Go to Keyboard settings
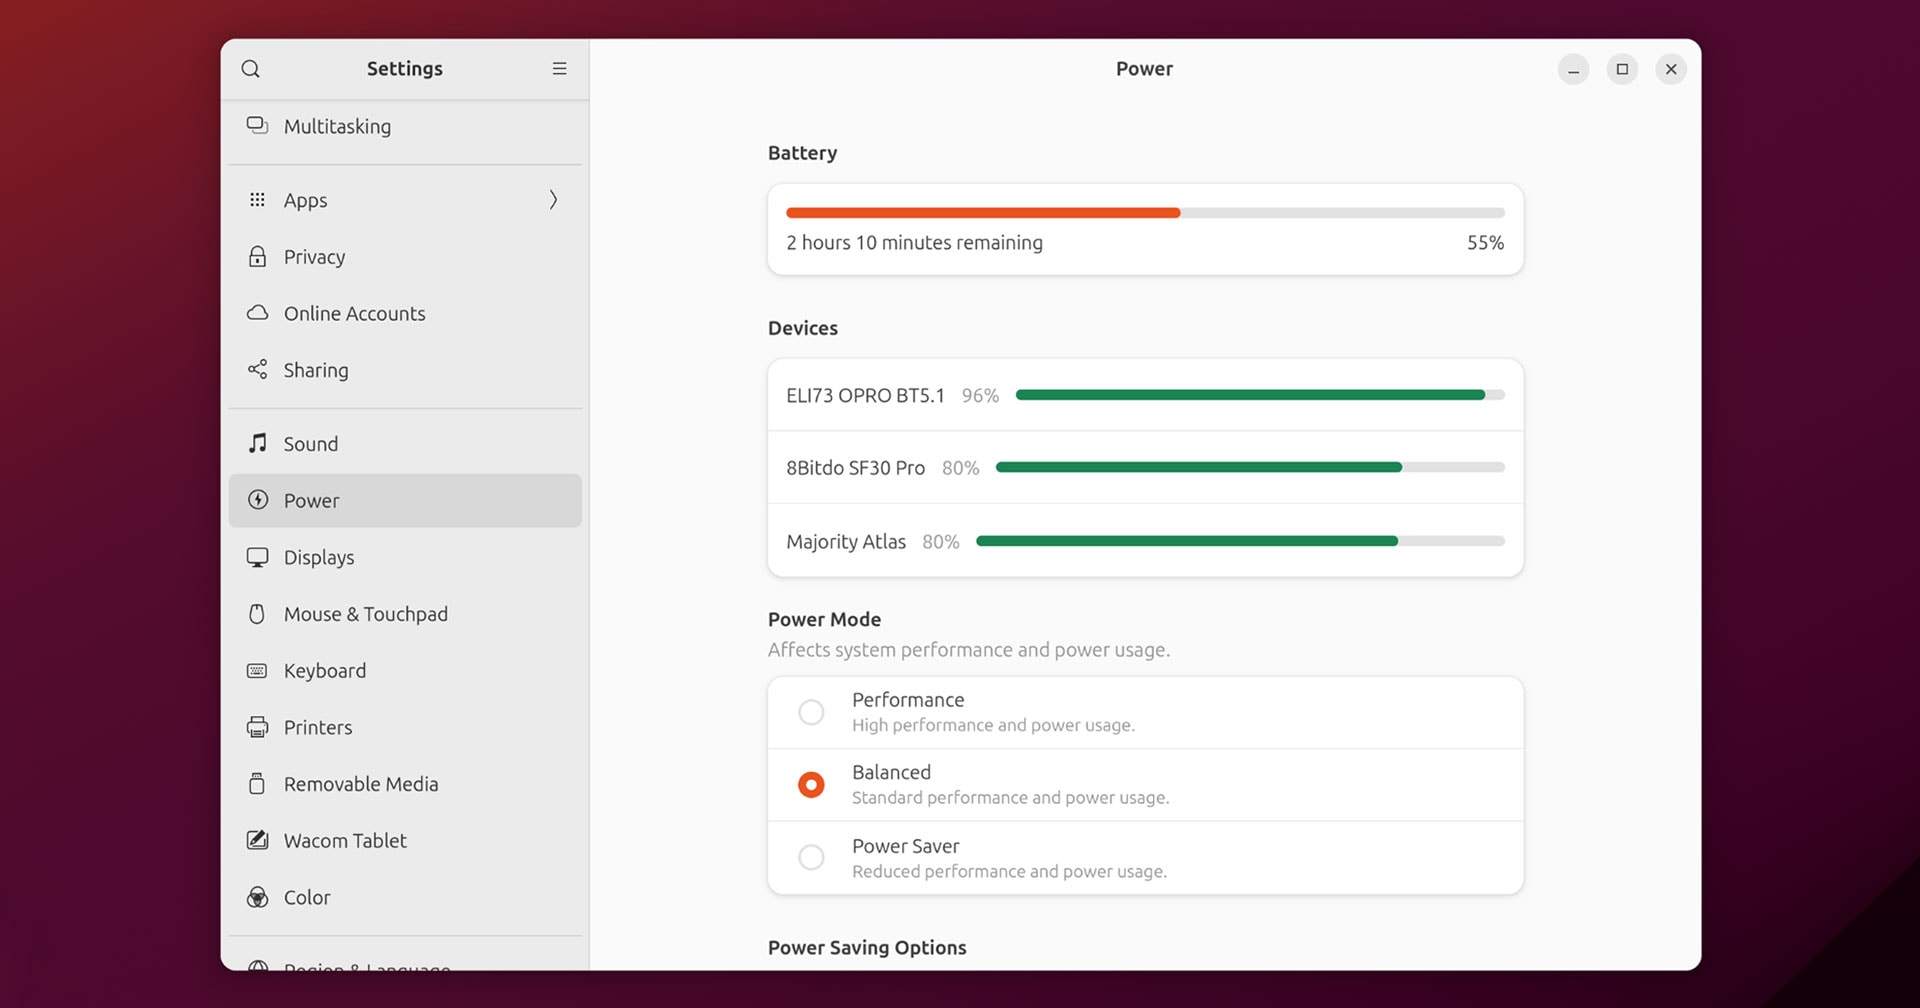Viewport: 1920px width, 1008px height. (405, 671)
